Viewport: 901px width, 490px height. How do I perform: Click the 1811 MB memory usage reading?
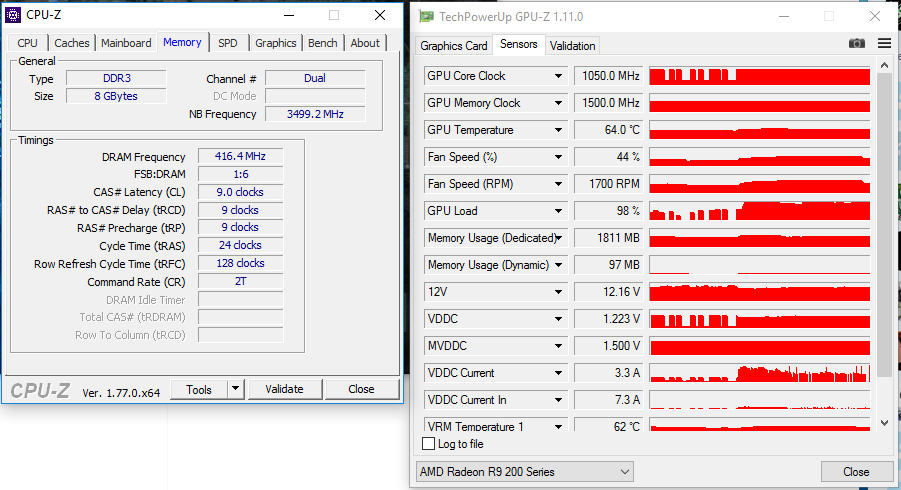coord(609,238)
